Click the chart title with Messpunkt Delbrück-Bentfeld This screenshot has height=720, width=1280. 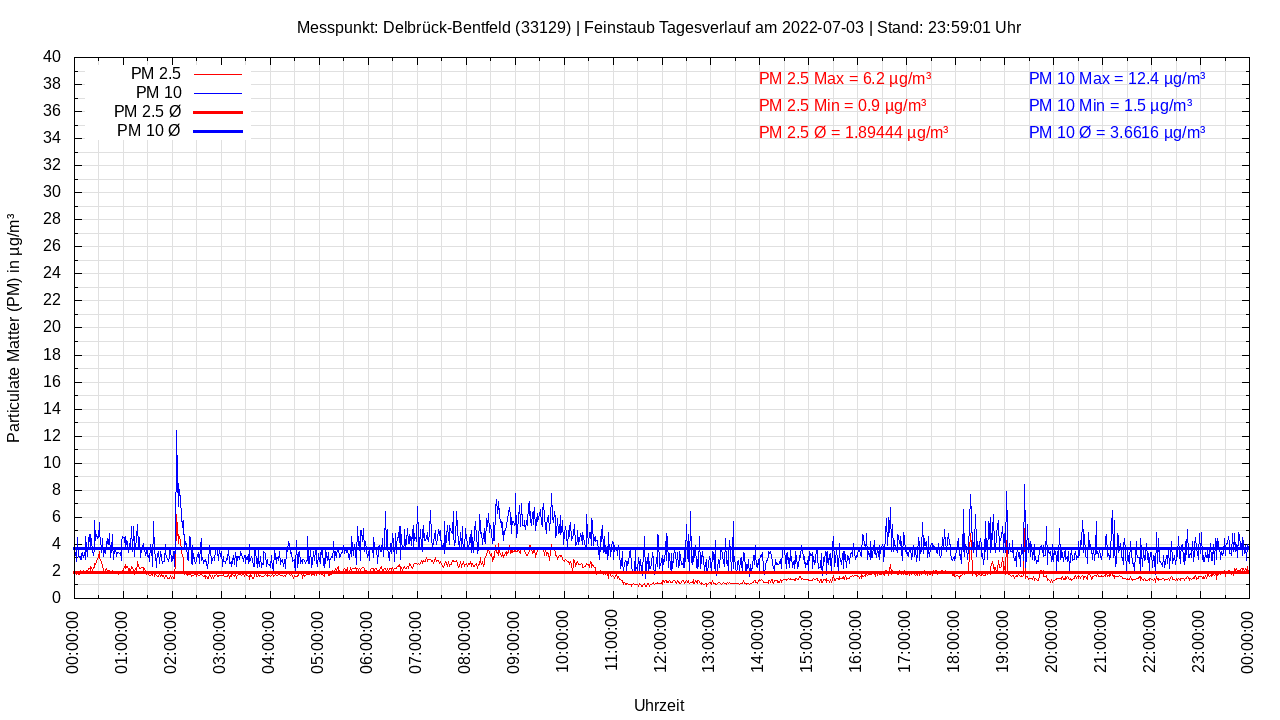click(x=659, y=28)
